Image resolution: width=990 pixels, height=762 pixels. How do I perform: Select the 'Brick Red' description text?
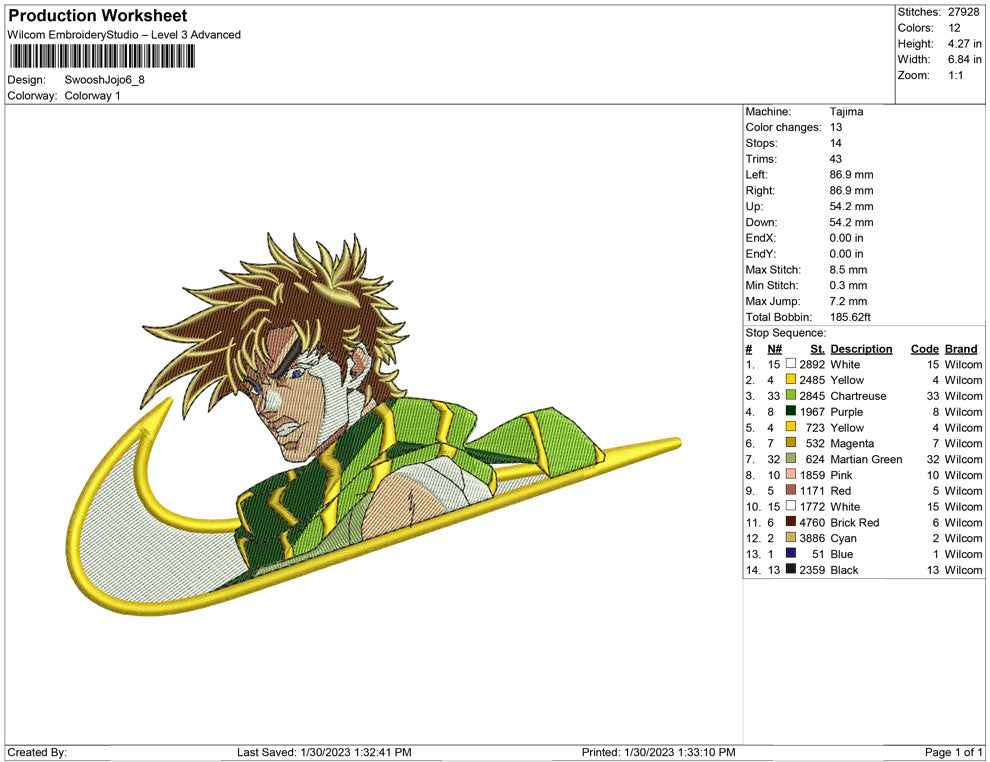point(854,522)
